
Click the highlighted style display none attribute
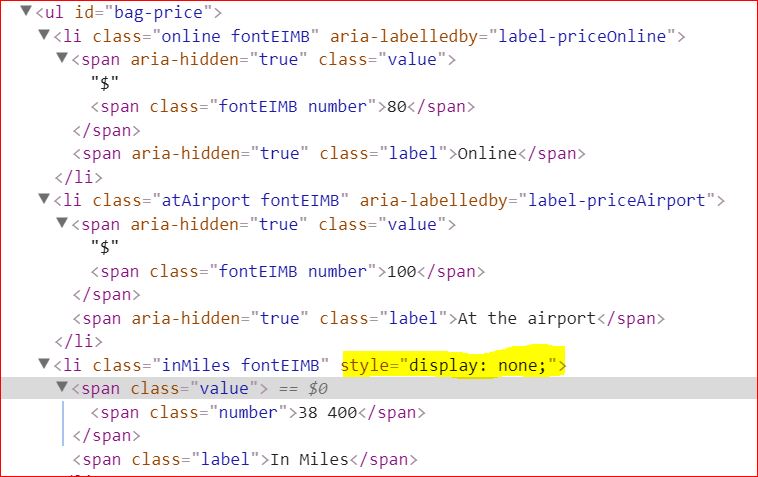pyautogui.click(x=453, y=365)
